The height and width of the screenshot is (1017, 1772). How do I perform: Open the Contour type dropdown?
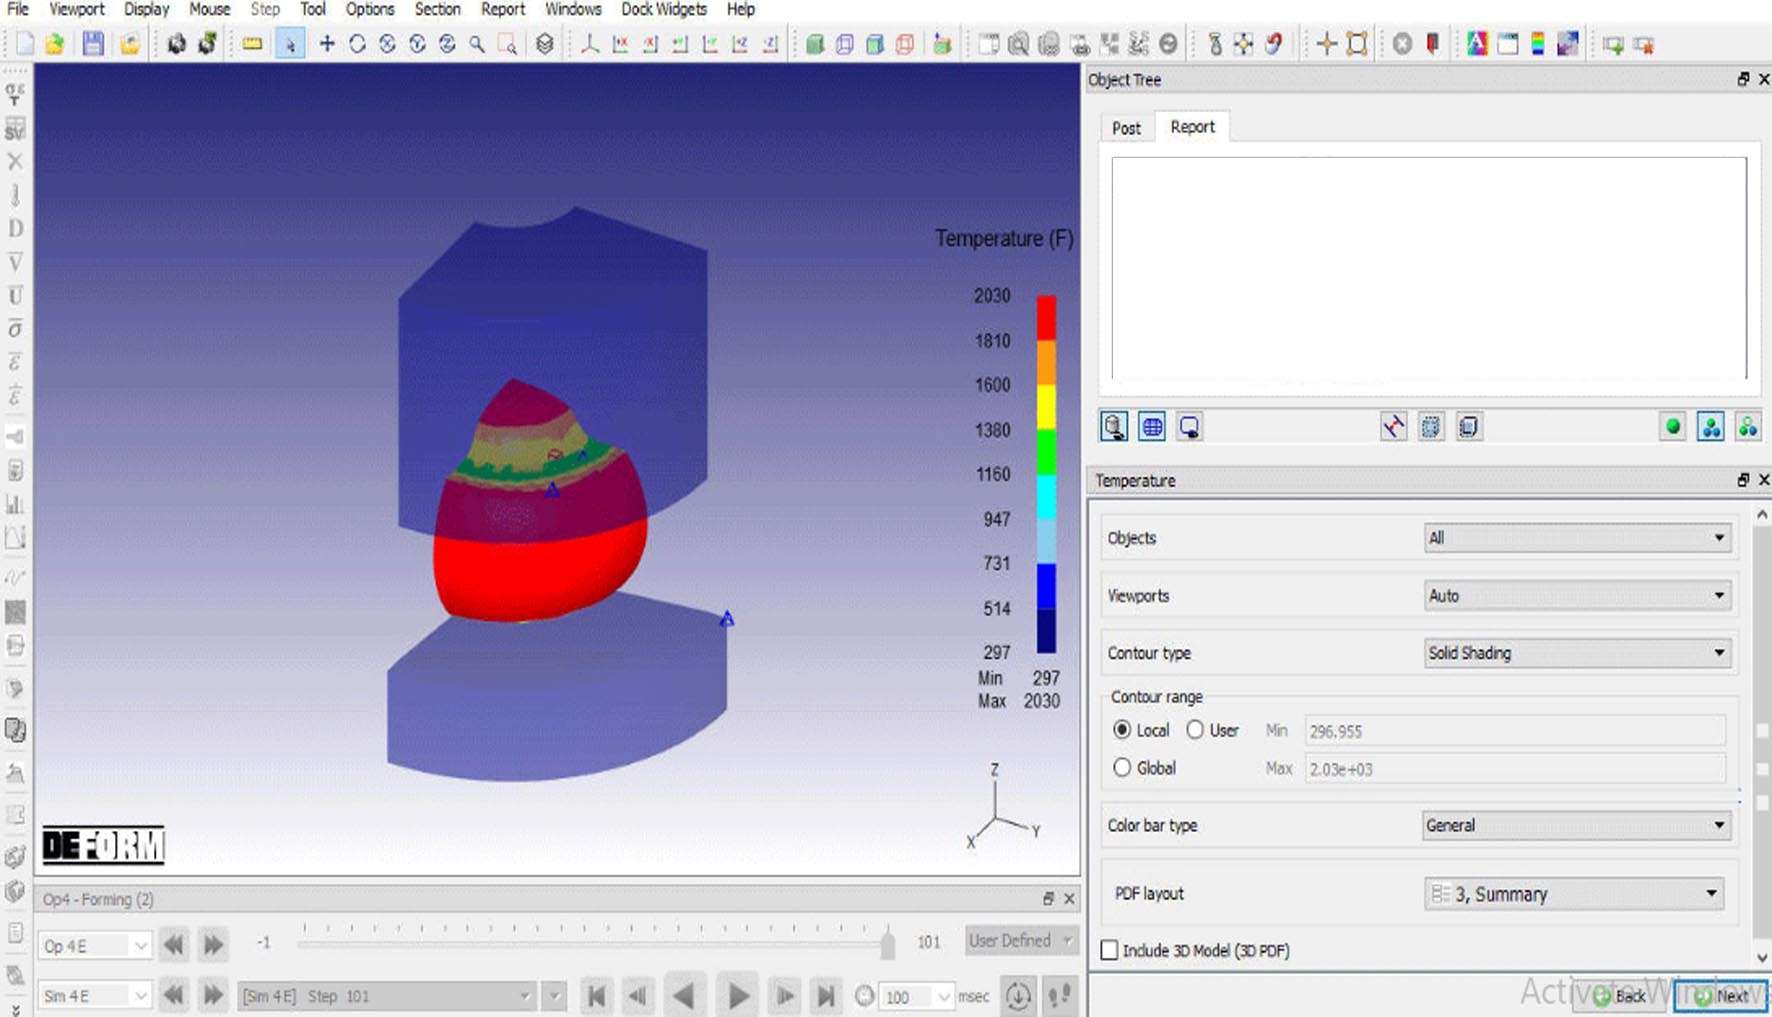1576,653
